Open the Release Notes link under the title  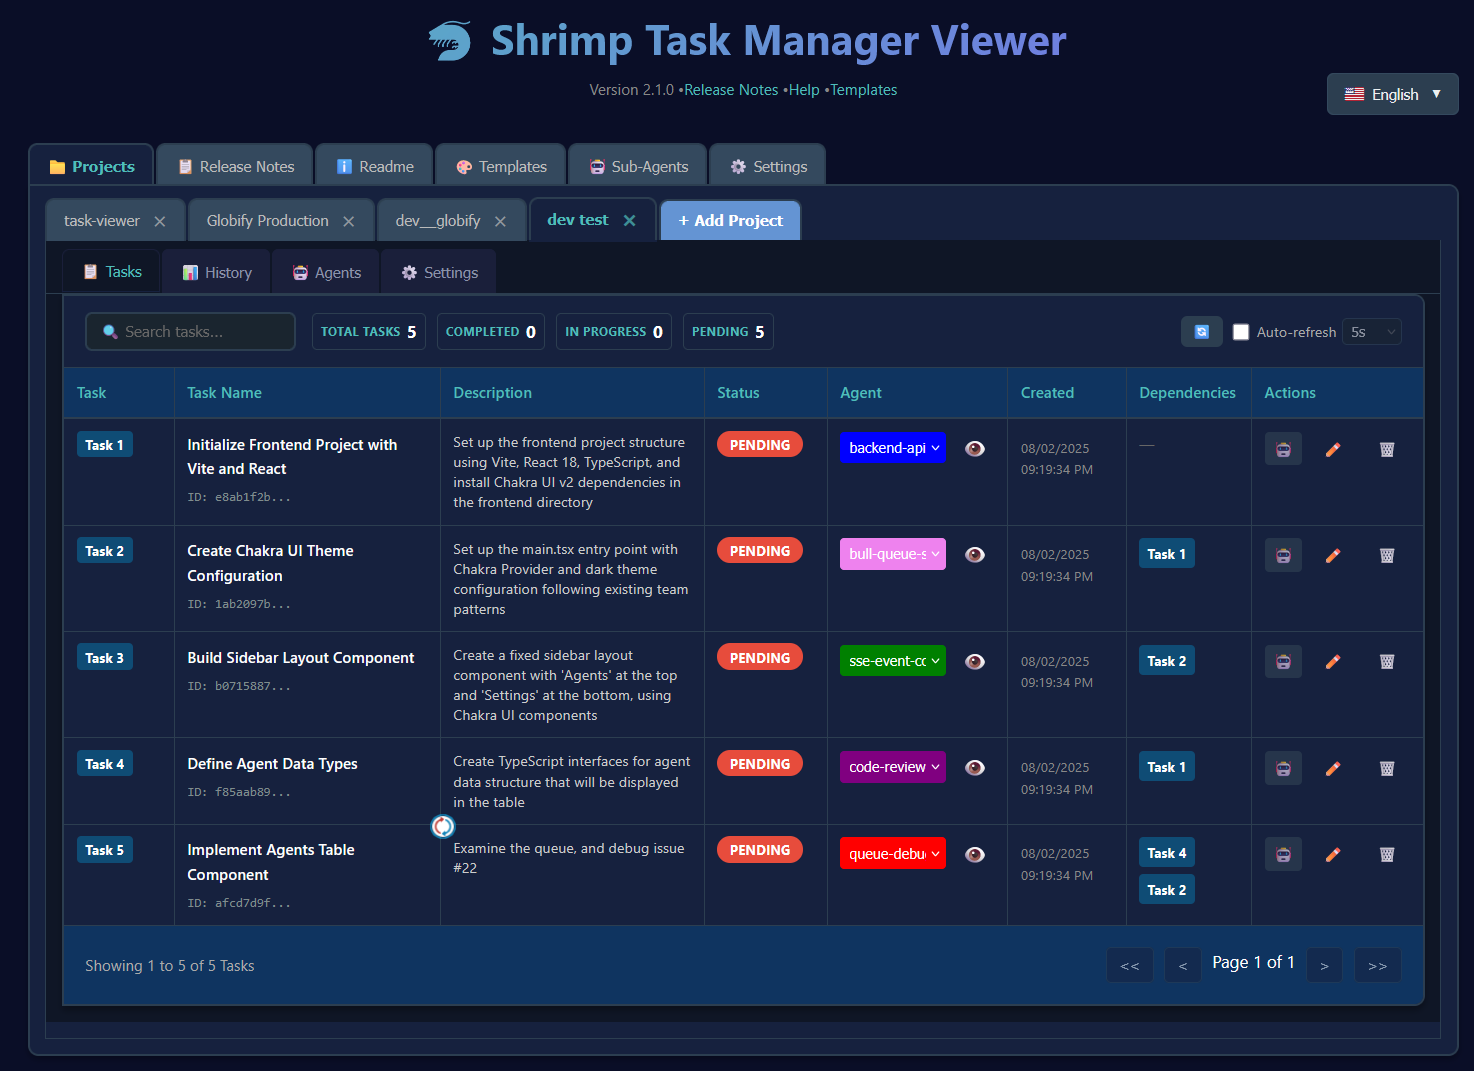pos(731,89)
